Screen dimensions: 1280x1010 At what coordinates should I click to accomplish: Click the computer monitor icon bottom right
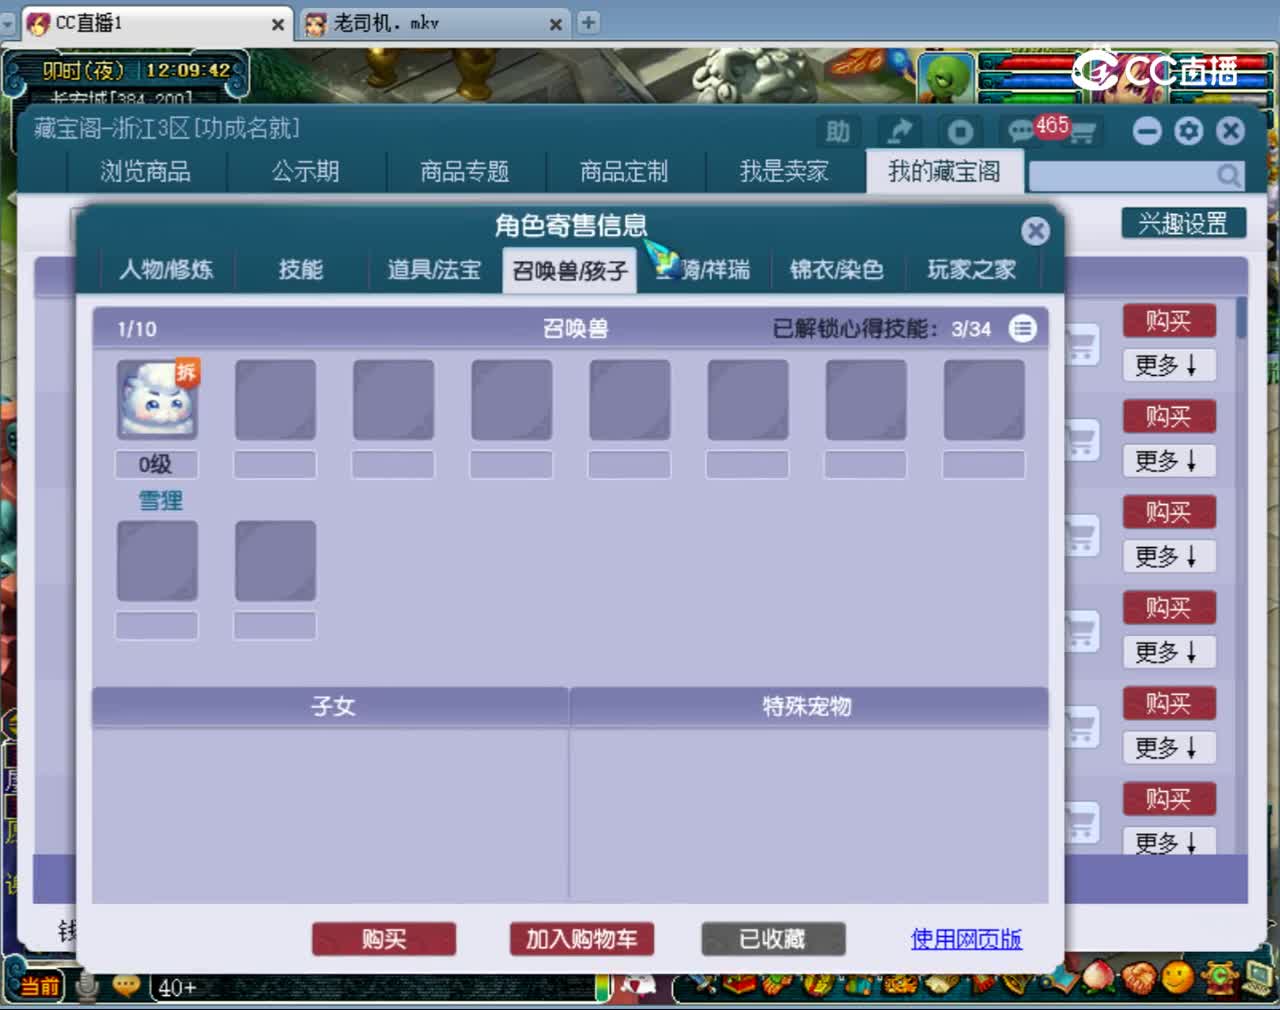point(1258,976)
